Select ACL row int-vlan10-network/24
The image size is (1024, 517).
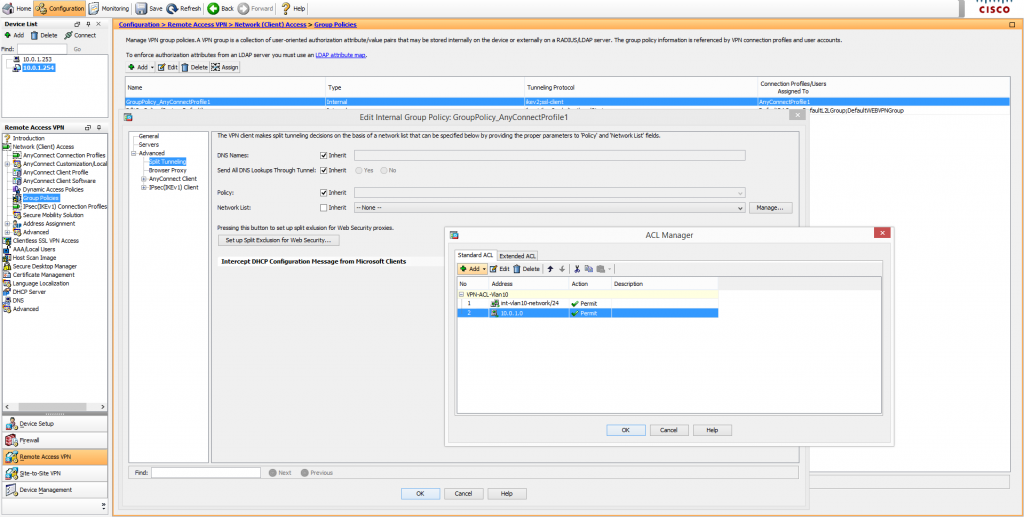[x=587, y=304]
